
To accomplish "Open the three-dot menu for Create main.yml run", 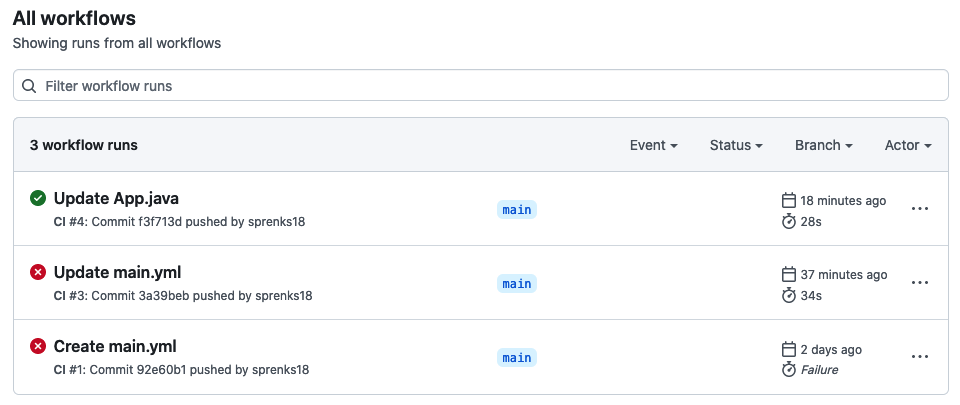I will 920,357.
